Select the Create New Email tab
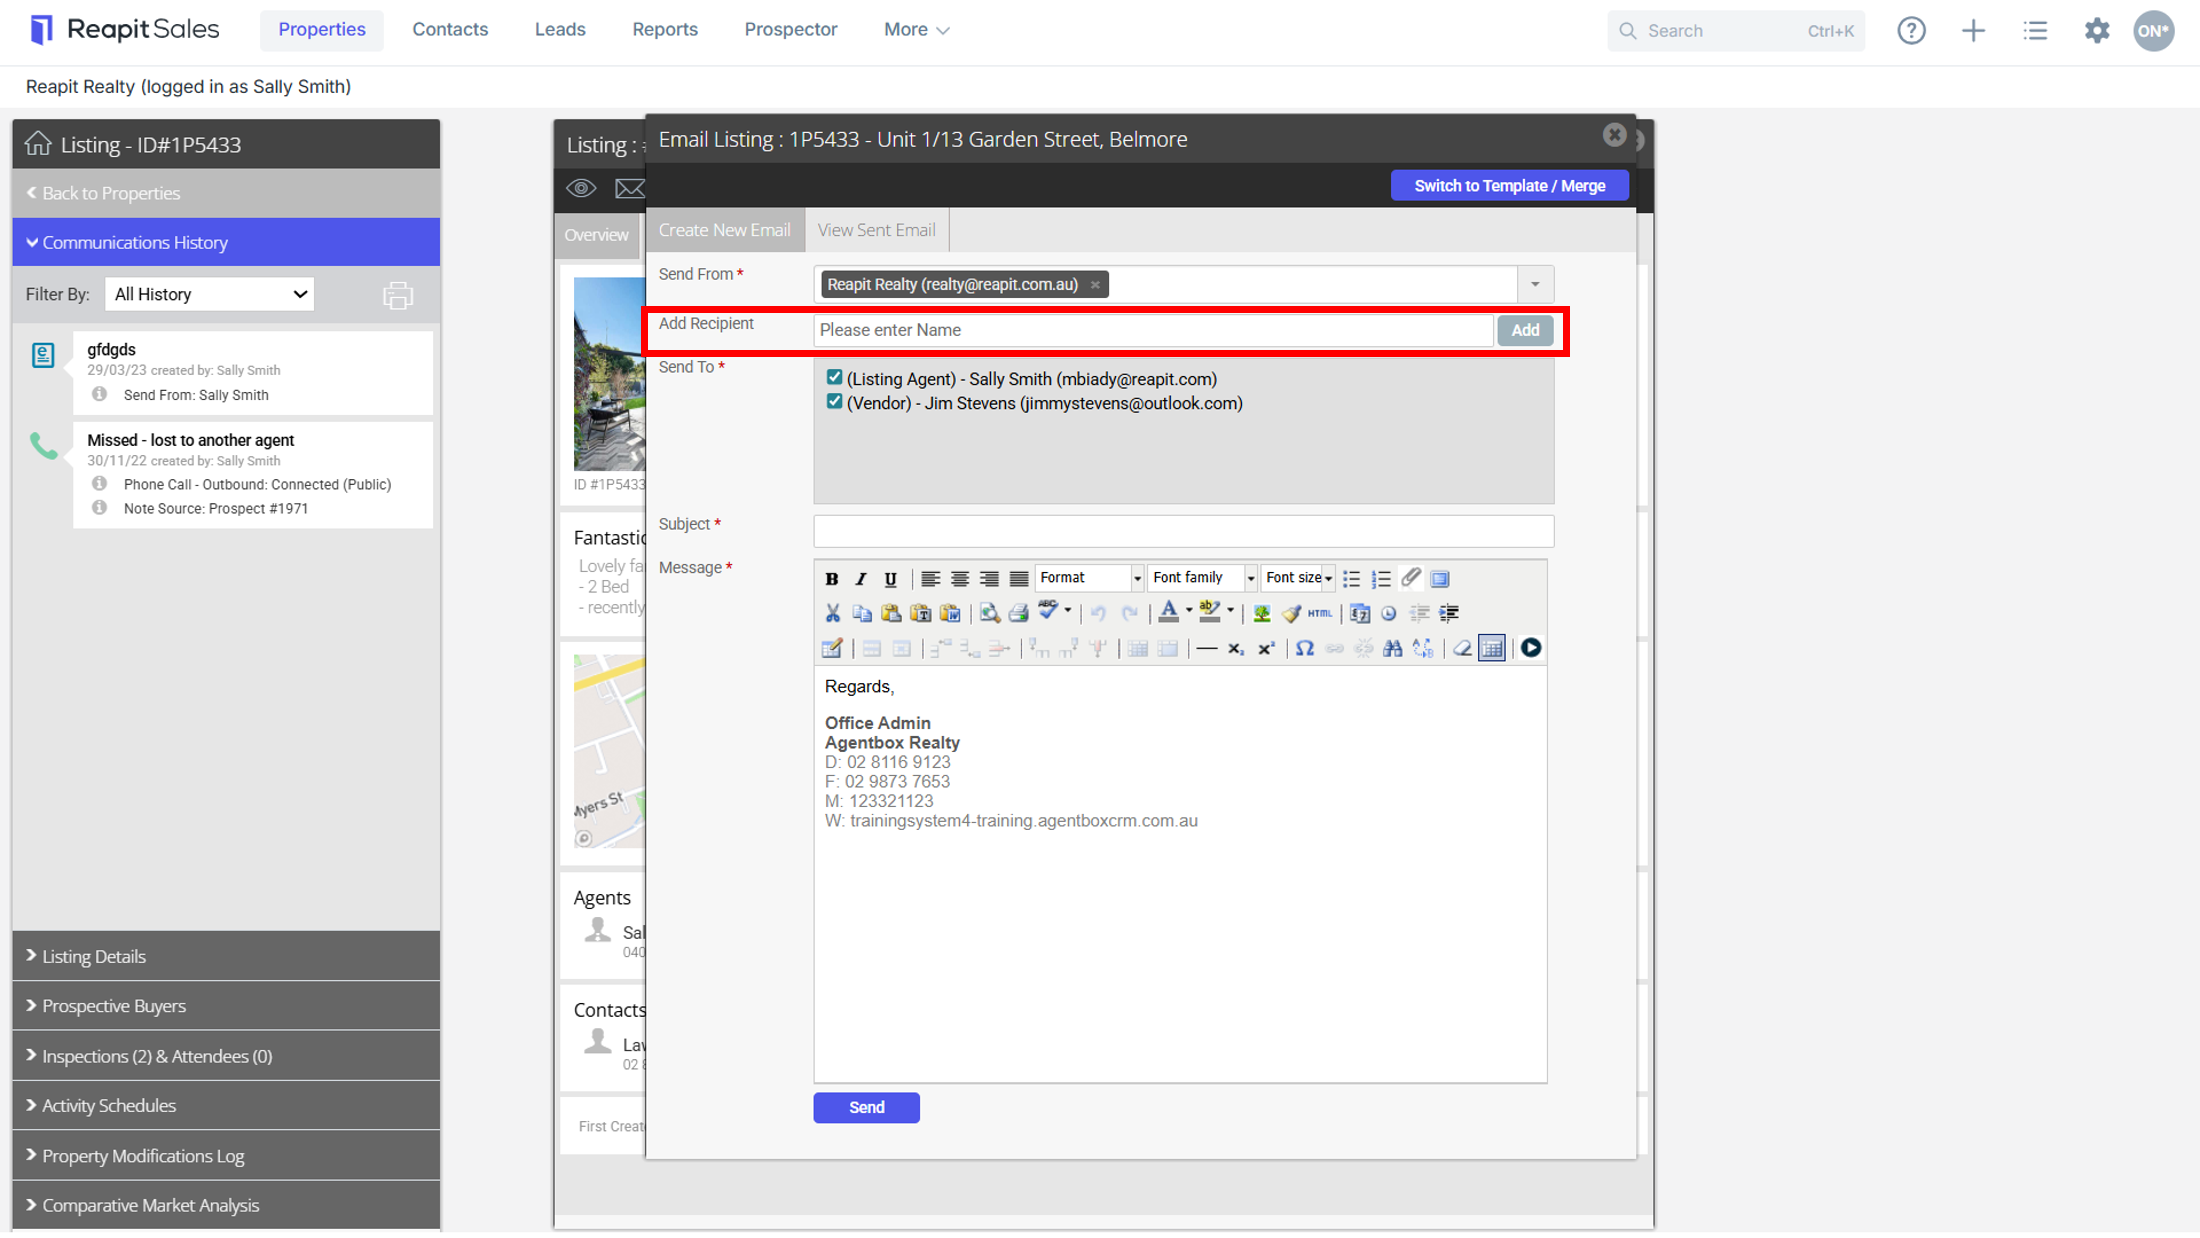 coord(724,230)
